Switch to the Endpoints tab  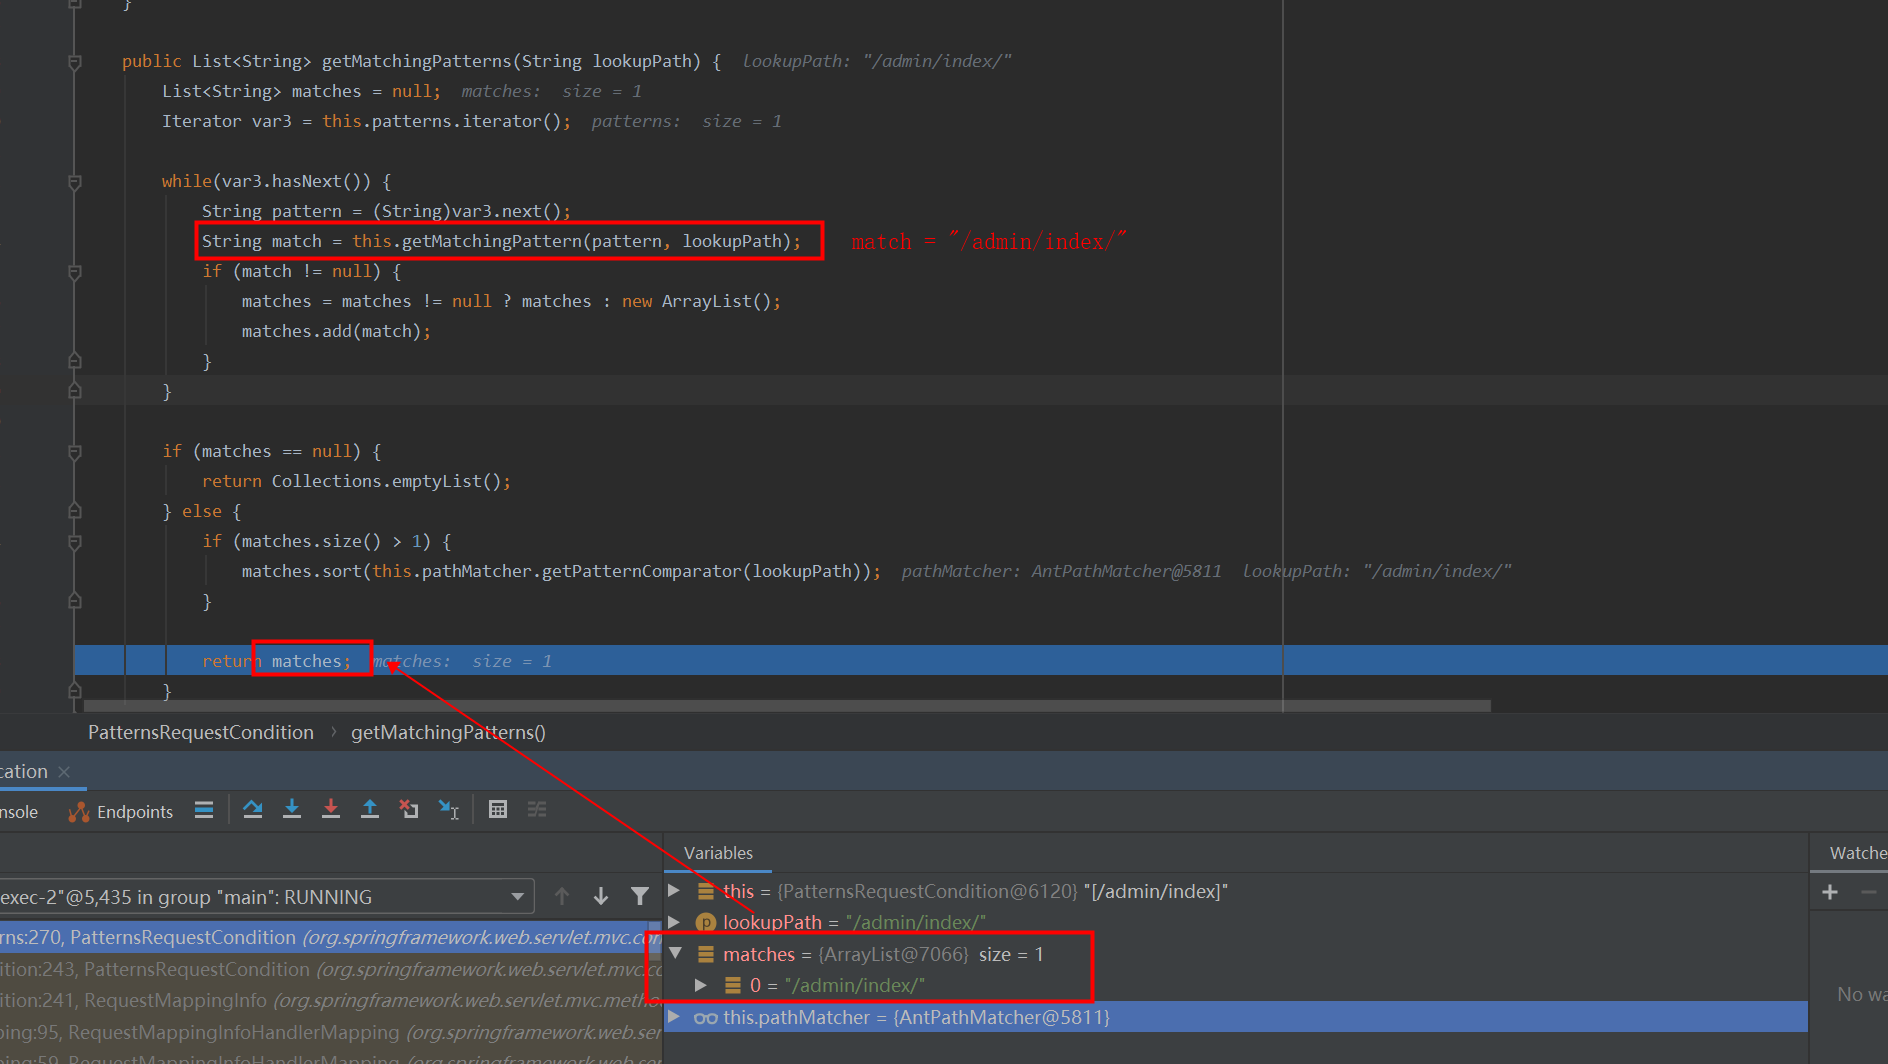[x=120, y=812]
